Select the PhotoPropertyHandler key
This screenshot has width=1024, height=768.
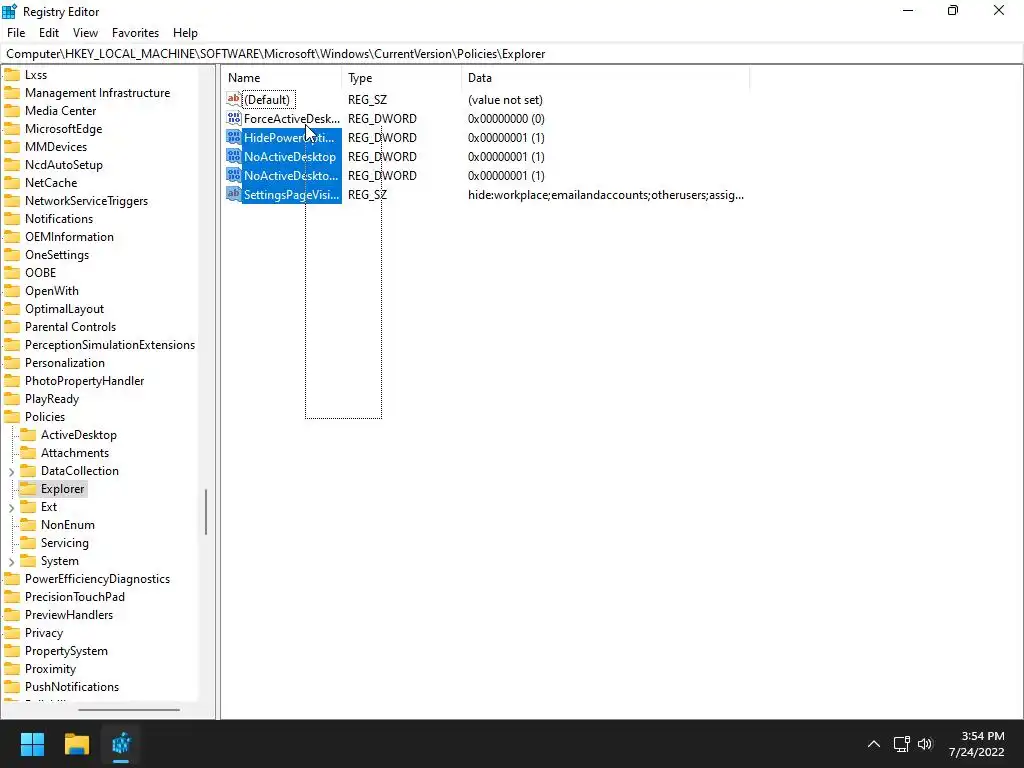pyautogui.click(x=84, y=381)
